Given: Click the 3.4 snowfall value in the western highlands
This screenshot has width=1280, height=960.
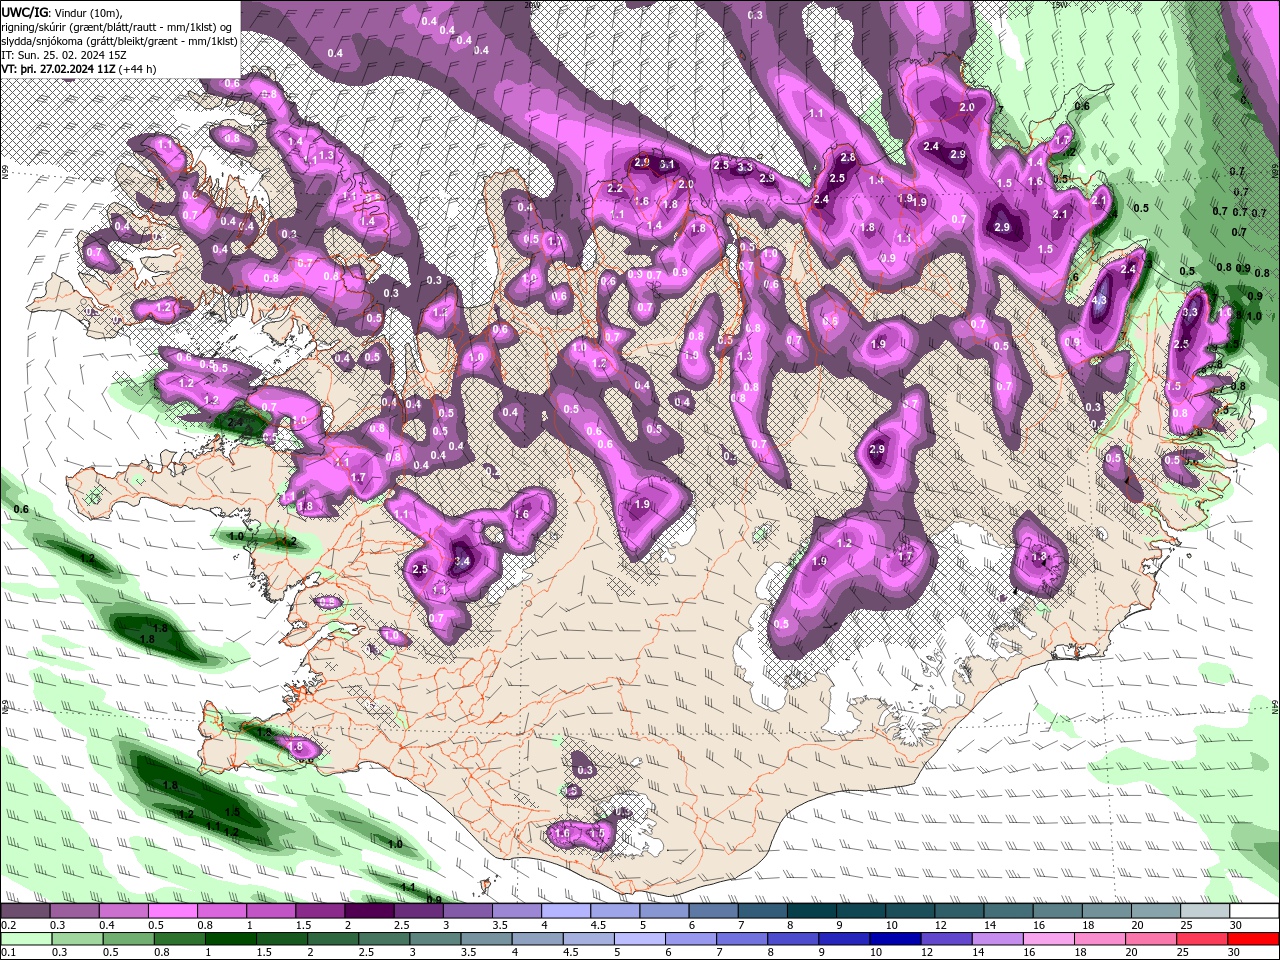Looking at the screenshot, I should 462,562.
